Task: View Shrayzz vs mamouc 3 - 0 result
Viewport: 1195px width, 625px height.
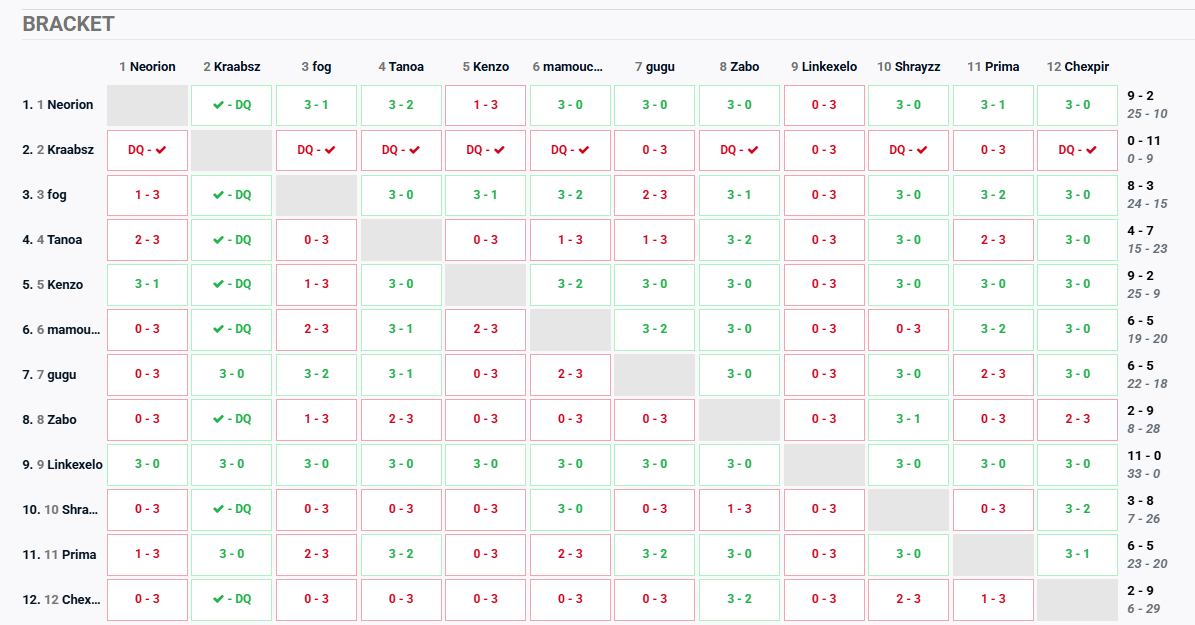Action: pos(570,509)
